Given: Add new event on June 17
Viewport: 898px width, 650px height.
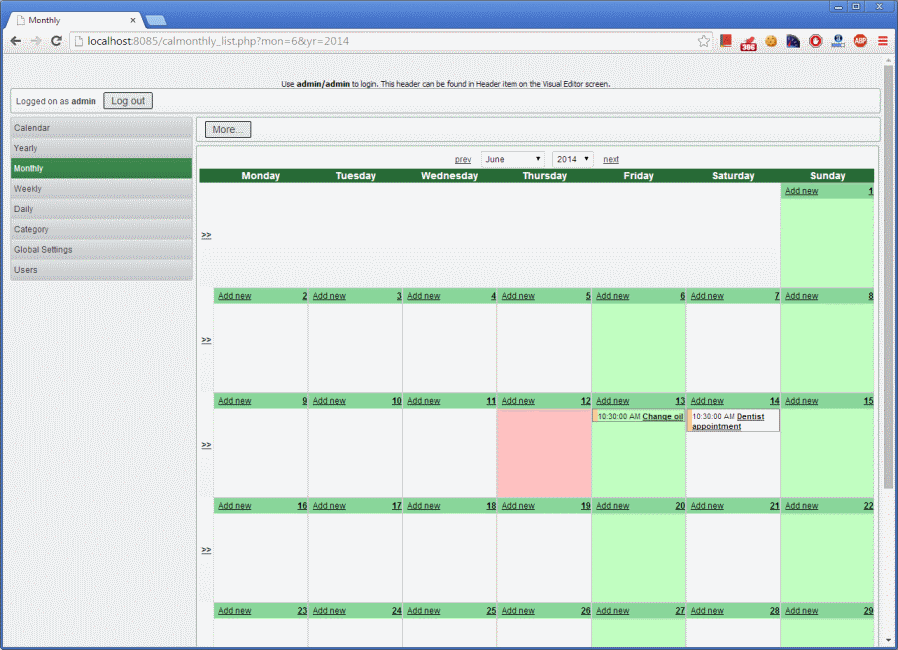Looking at the screenshot, I should pyautogui.click(x=329, y=506).
